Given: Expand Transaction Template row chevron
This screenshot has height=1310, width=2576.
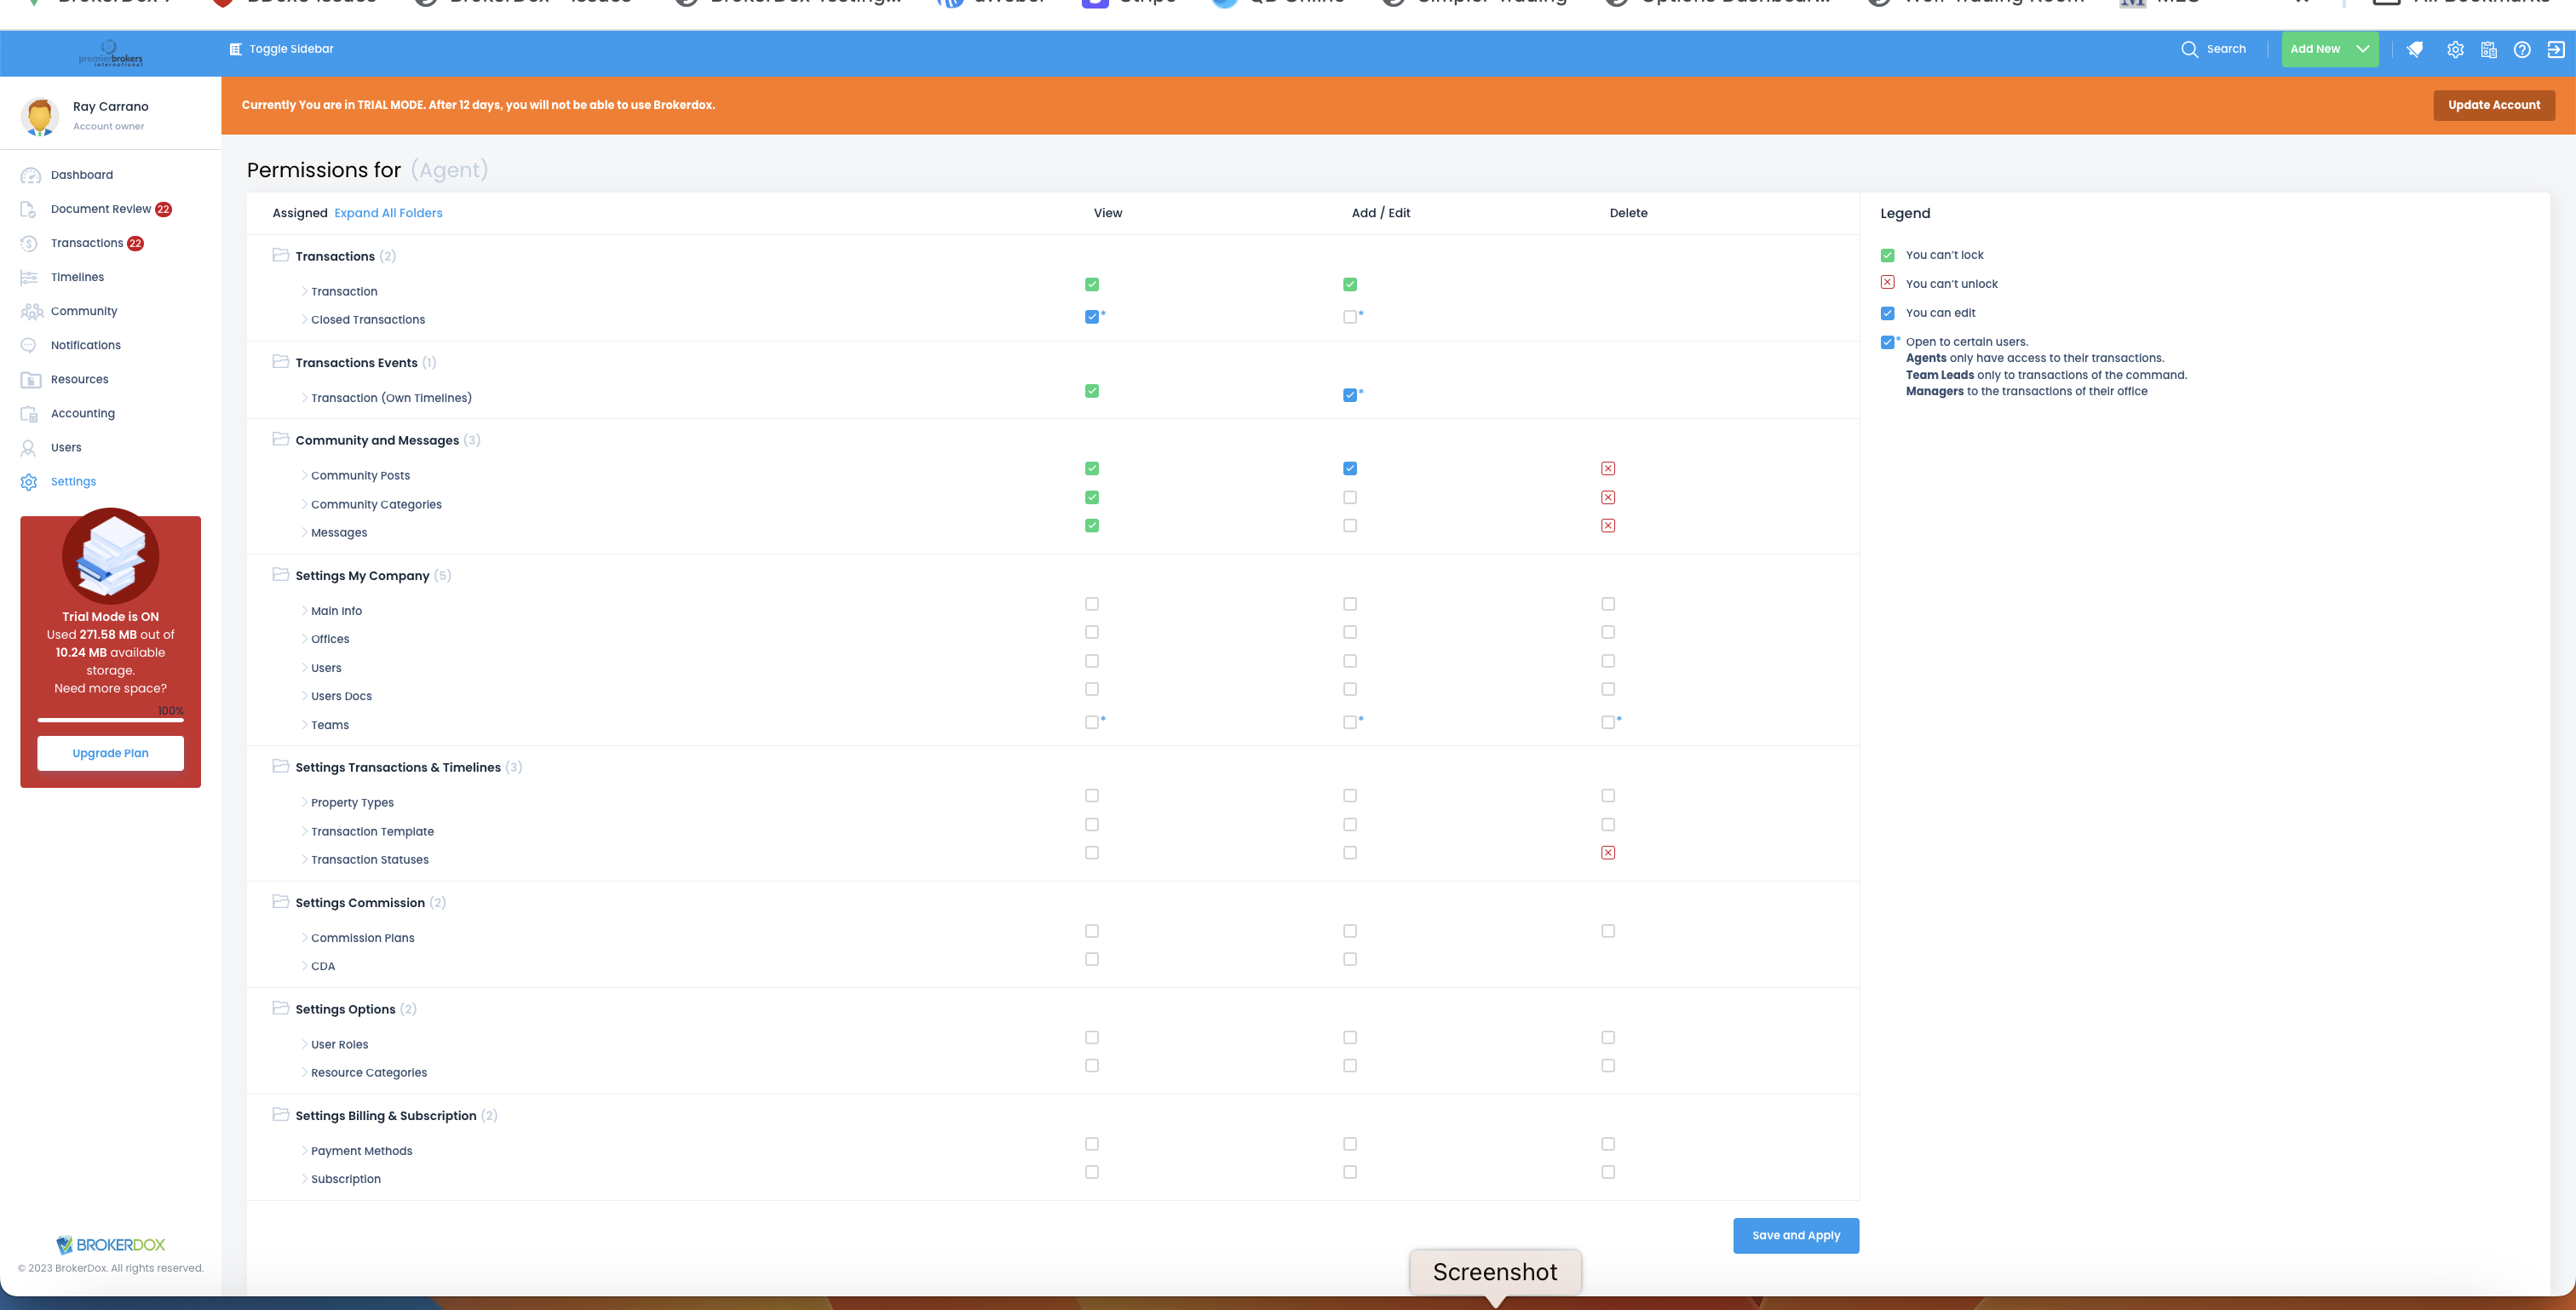Looking at the screenshot, I should click(x=304, y=831).
